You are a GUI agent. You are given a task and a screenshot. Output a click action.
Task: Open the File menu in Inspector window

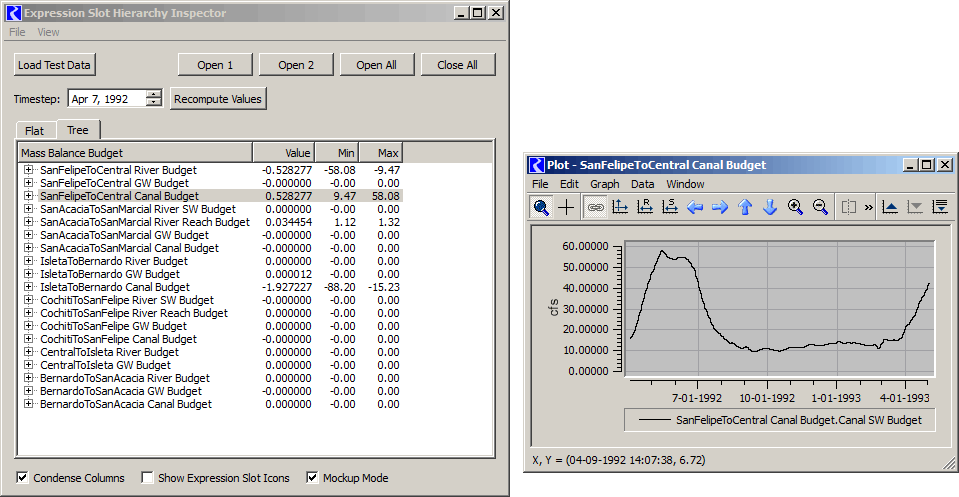pyautogui.click(x=17, y=32)
